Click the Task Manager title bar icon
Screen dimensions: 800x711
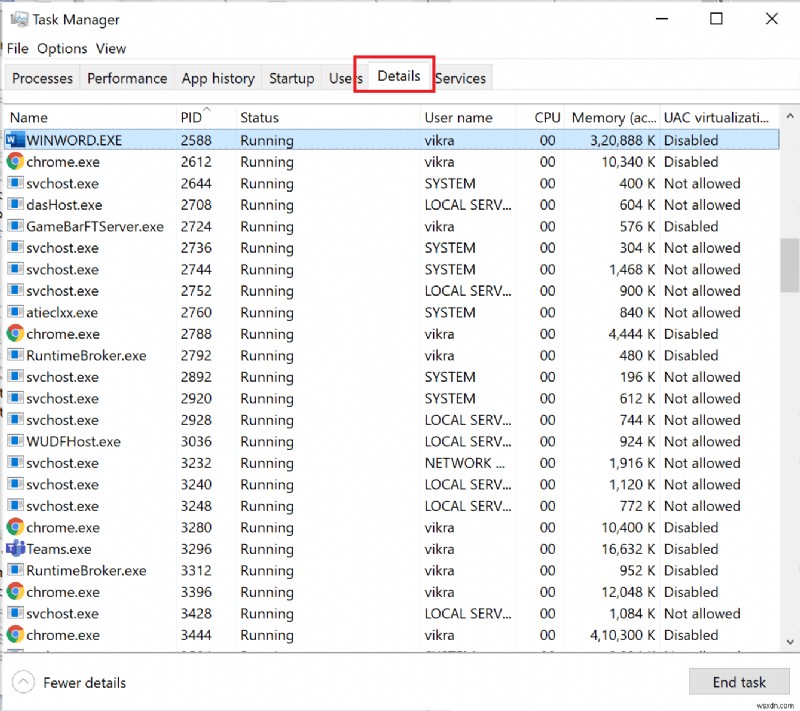19,19
